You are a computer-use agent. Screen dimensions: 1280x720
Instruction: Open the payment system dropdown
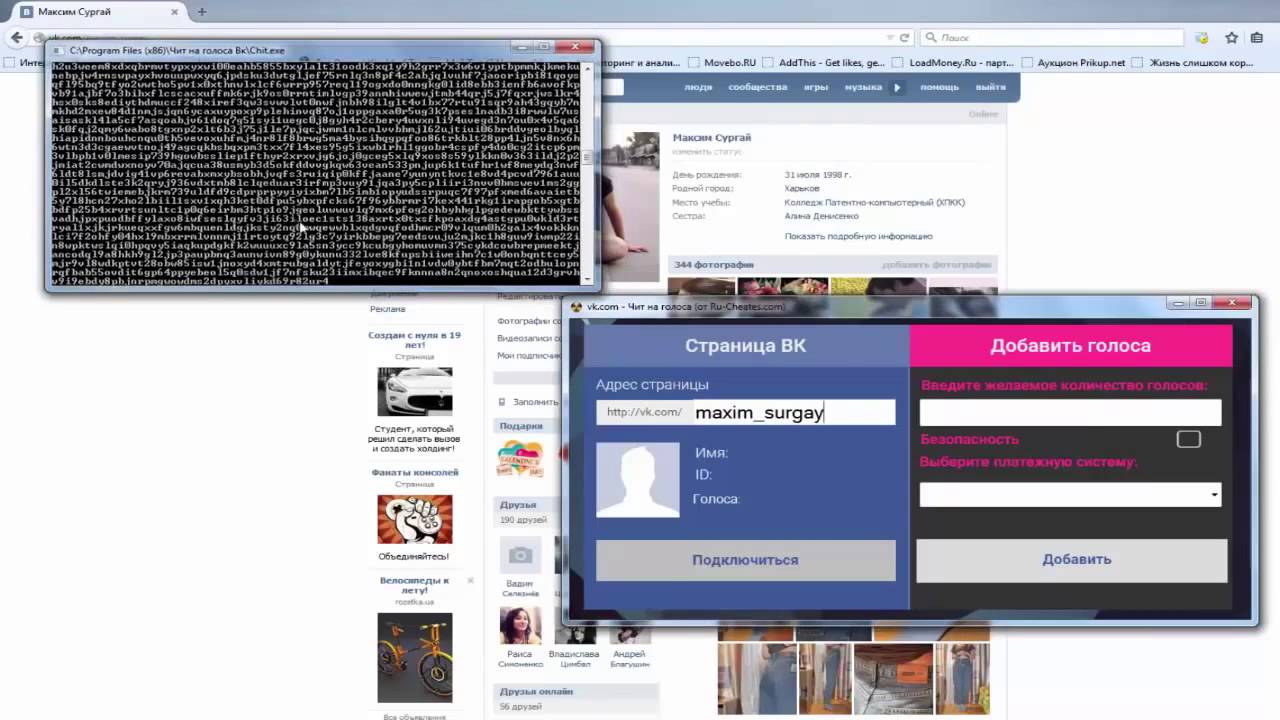(1070, 494)
